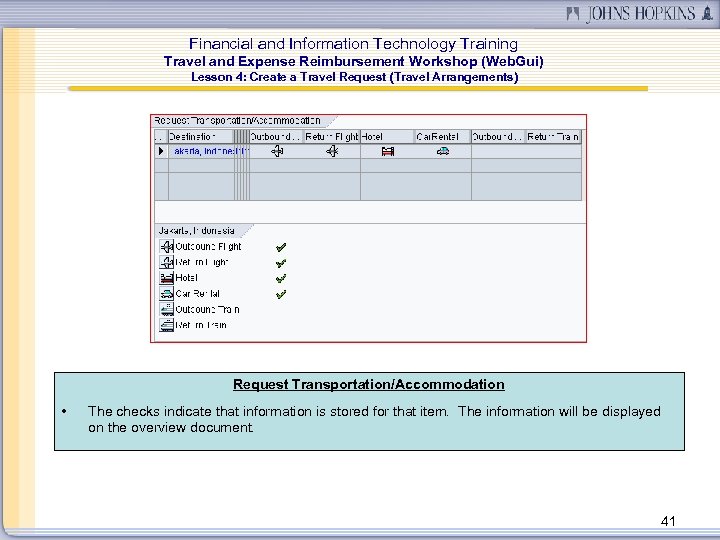Click the Return Train column header
Image resolution: width=720 pixels, height=540 pixels.
pos(553,137)
